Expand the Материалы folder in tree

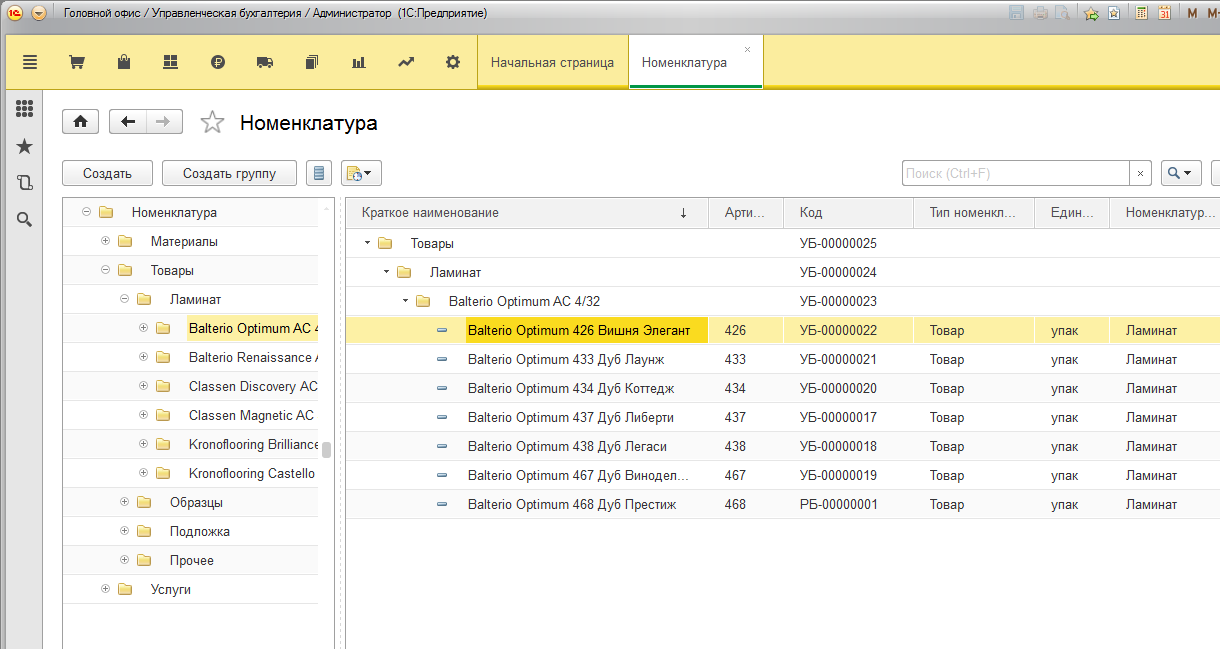tap(105, 241)
